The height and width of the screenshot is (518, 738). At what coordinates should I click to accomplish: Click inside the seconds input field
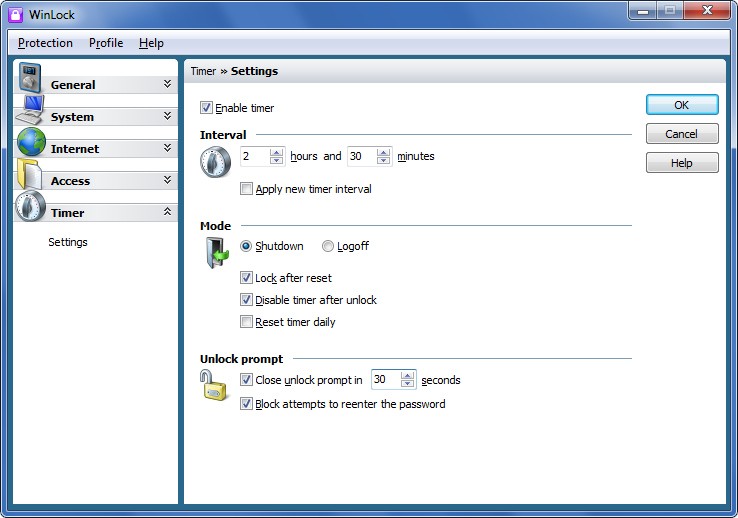click(x=386, y=380)
